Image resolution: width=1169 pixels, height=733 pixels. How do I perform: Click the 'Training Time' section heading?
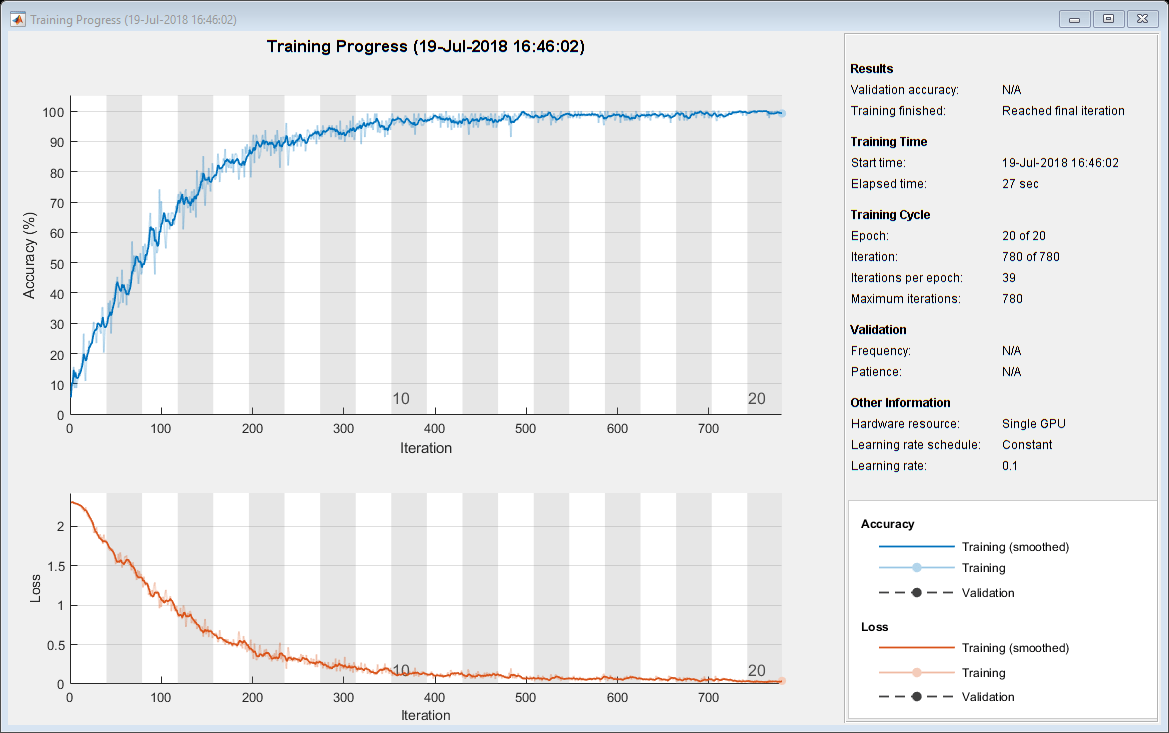click(889, 142)
